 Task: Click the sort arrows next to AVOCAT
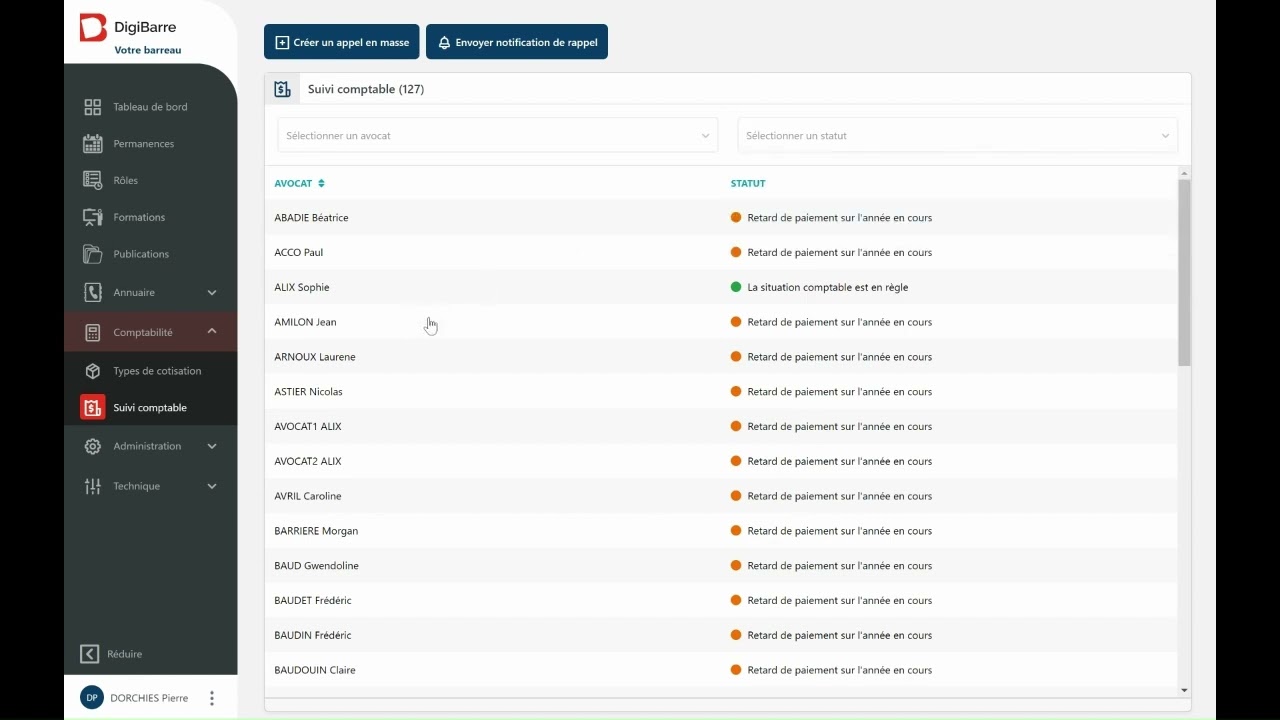[x=321, y=184]
